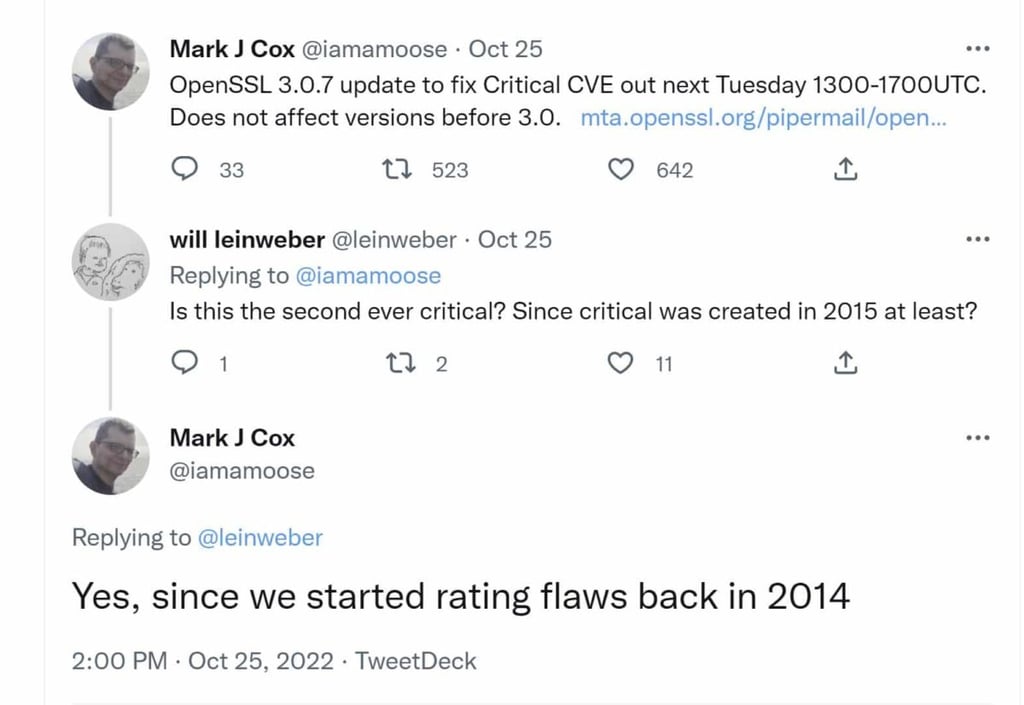This screenshot has width=1024, height=705.
Task: Reply to Mark J Cox's OpenSSL tweet
Action: point(184,169)
